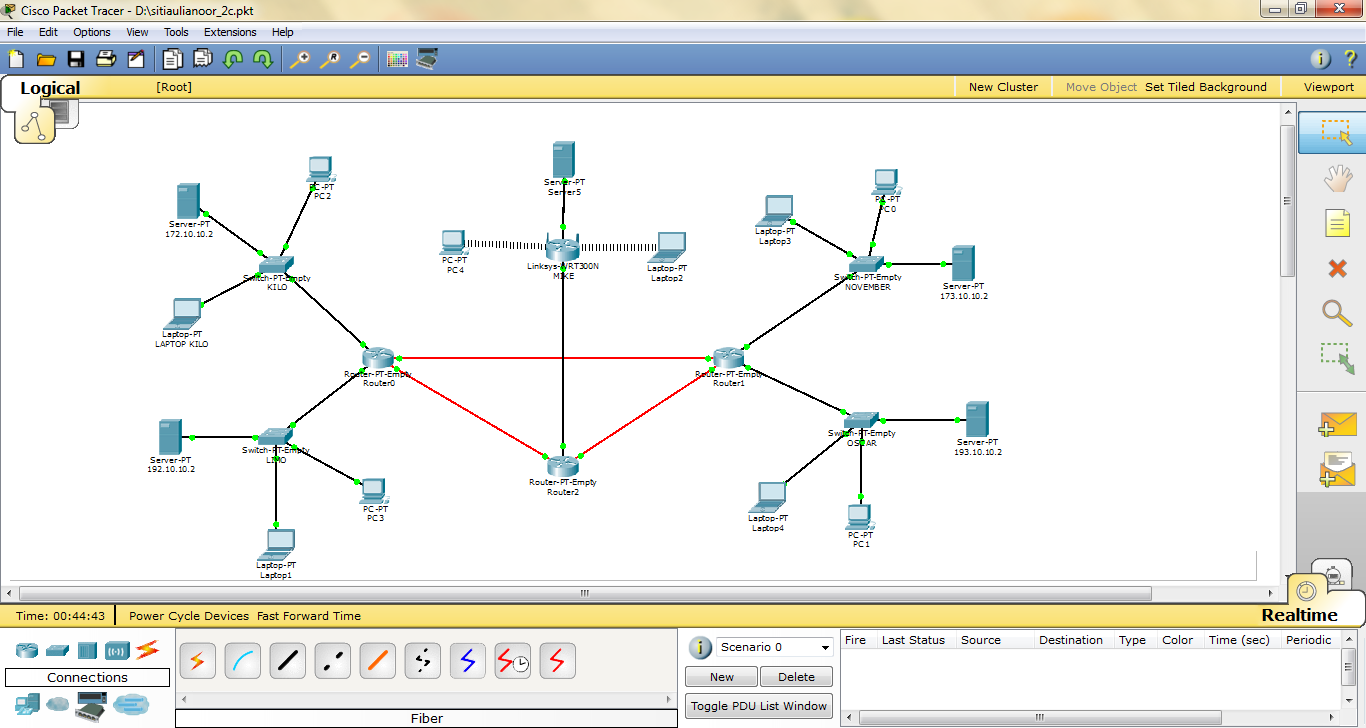Save the network with the floppy icon
1366x728 pixels.
76,59
